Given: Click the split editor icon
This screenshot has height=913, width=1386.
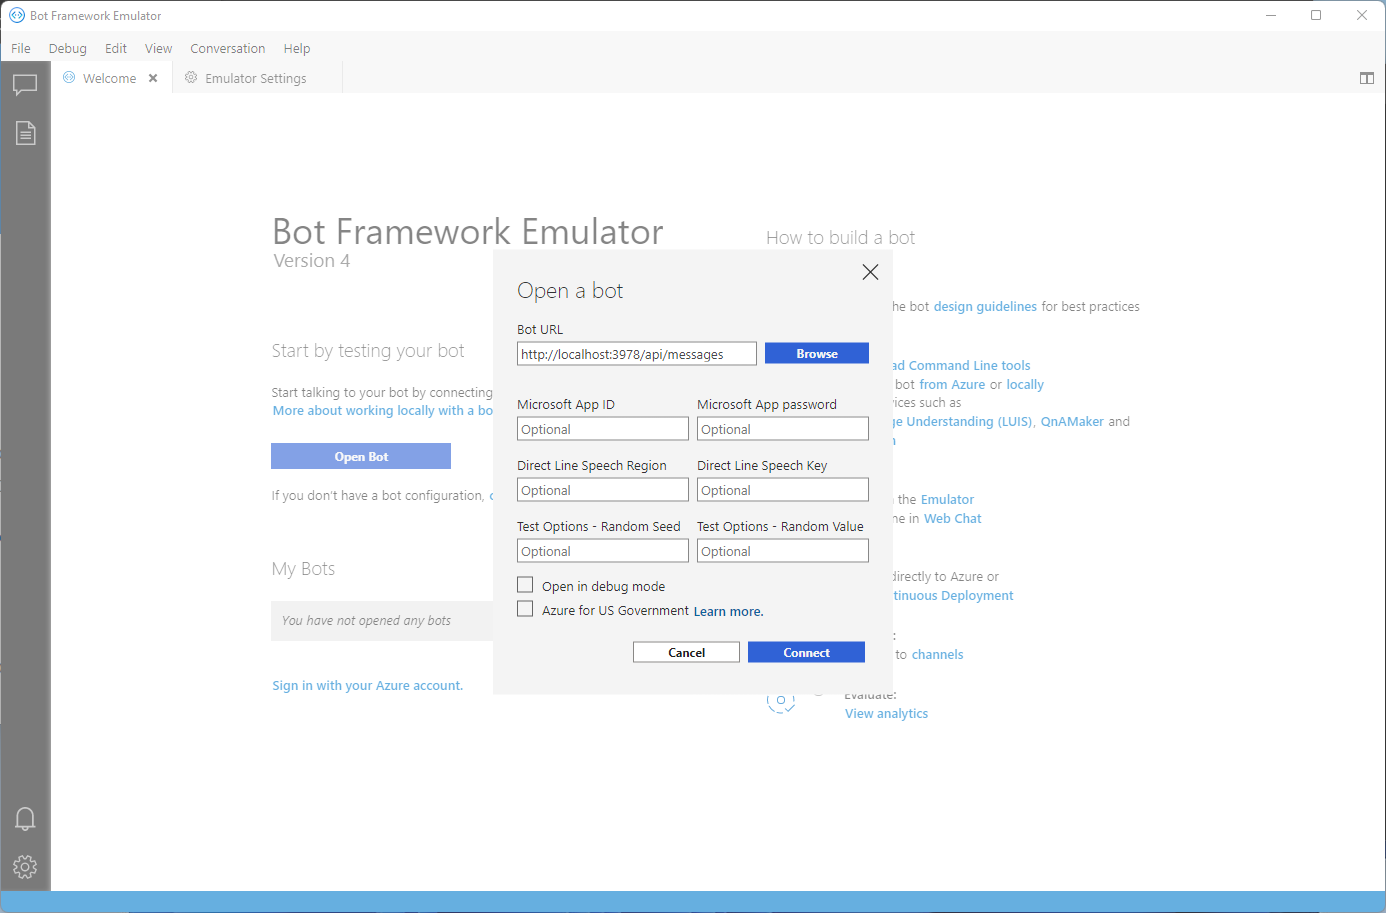Looking at the screenshot, I should pos(1366,78).
